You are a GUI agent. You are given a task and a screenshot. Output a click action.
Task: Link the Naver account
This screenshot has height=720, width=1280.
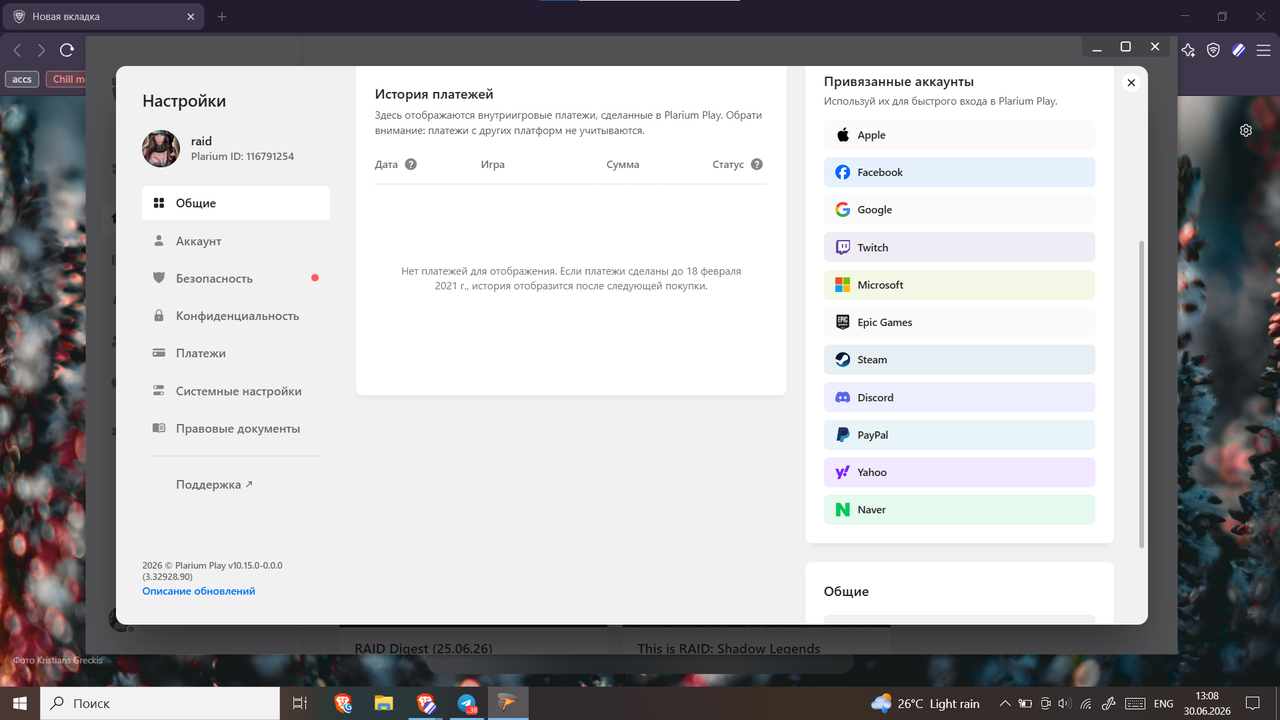point(959,510)
